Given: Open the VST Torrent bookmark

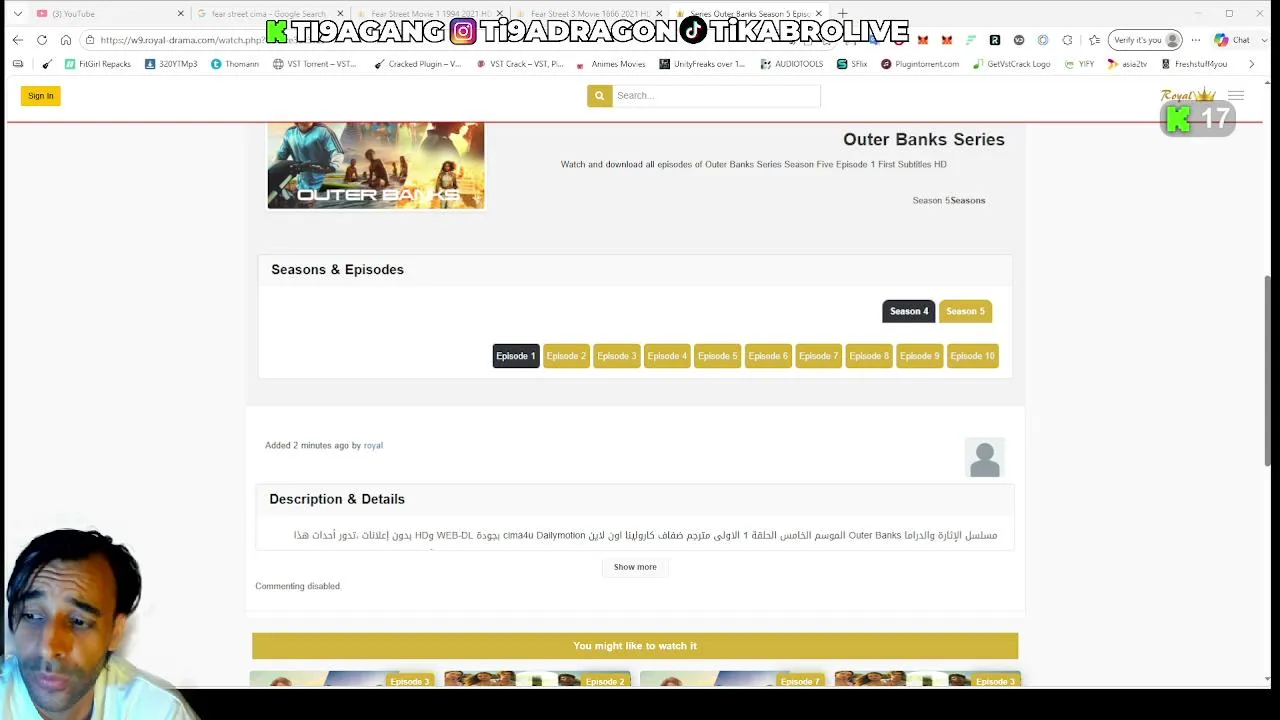Looking at the screenshot, I should pos(314,64).
